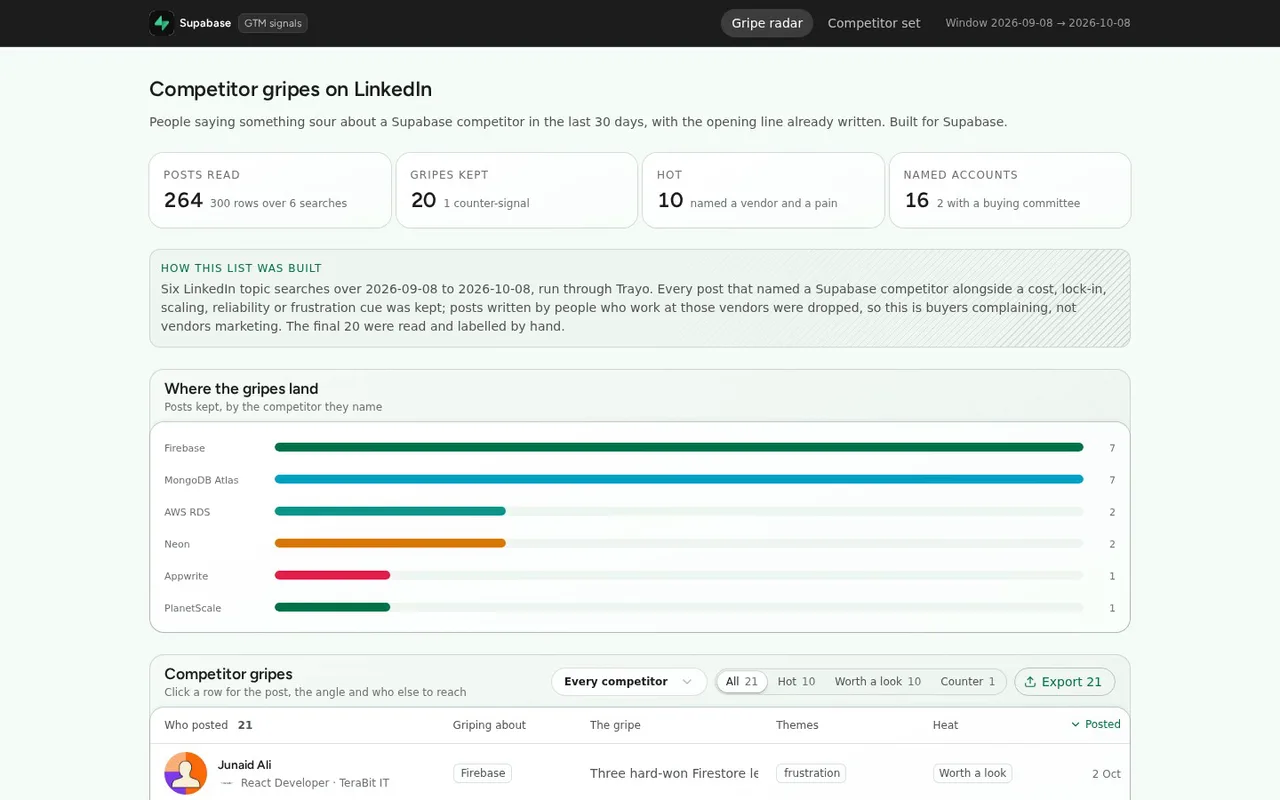Click the Heat column header
Screen dimensions: 1280x800
[x=945, y=725]
